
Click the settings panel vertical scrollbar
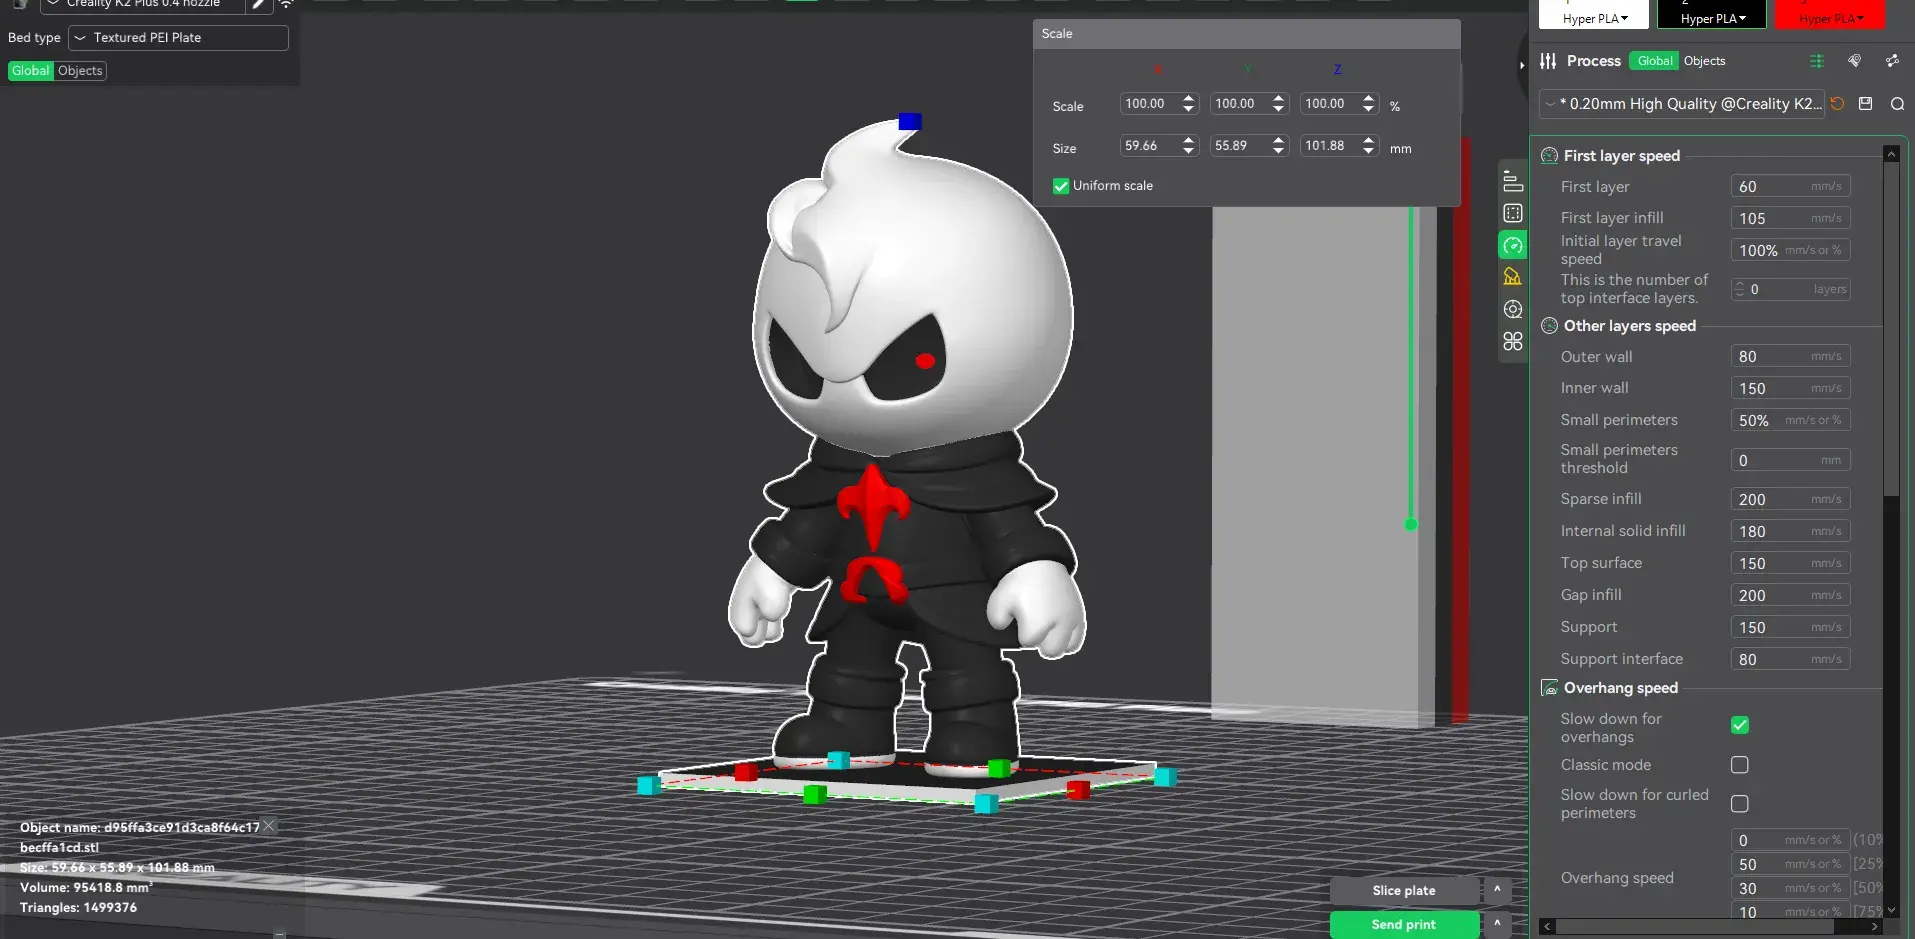click(1890, 330)
